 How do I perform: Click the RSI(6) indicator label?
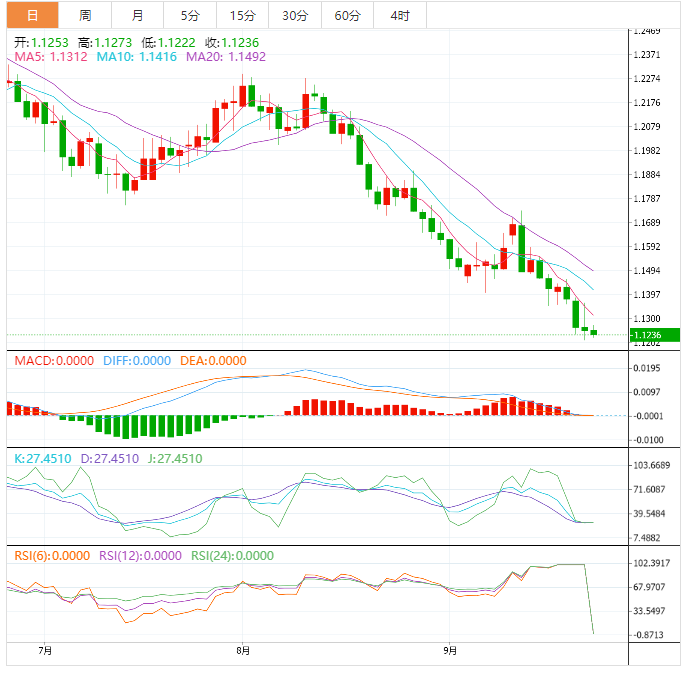50,556
